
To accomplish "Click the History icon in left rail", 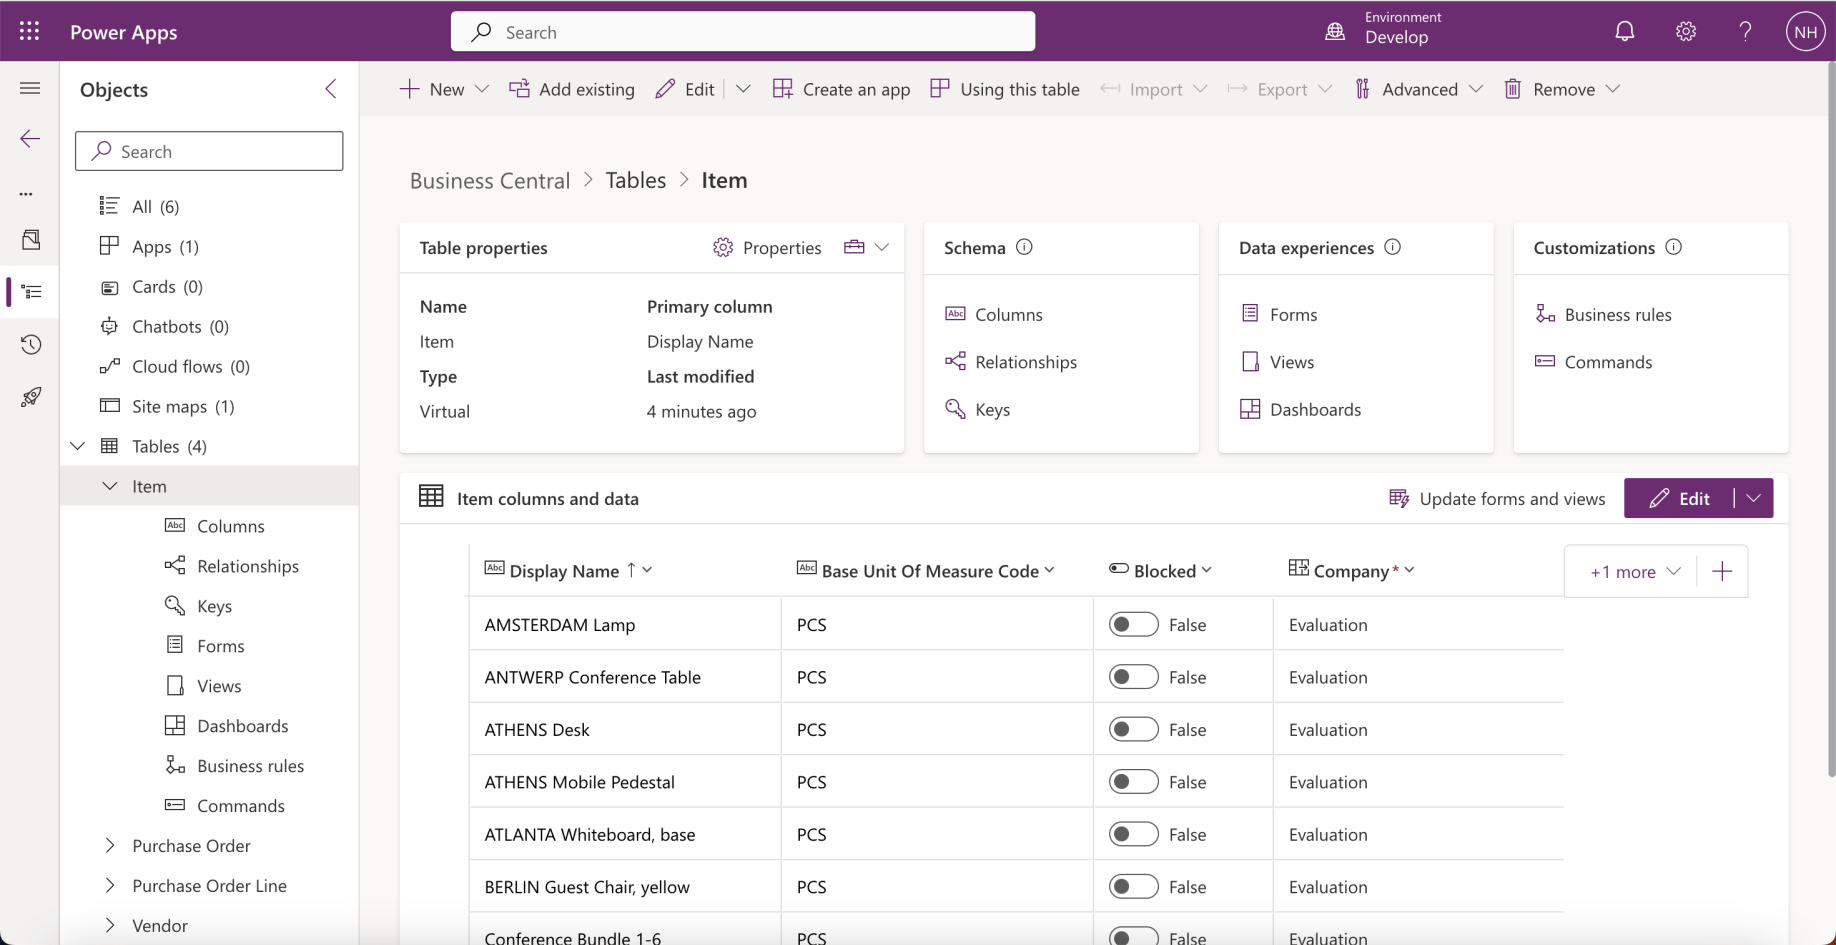I will click(31, 345).
